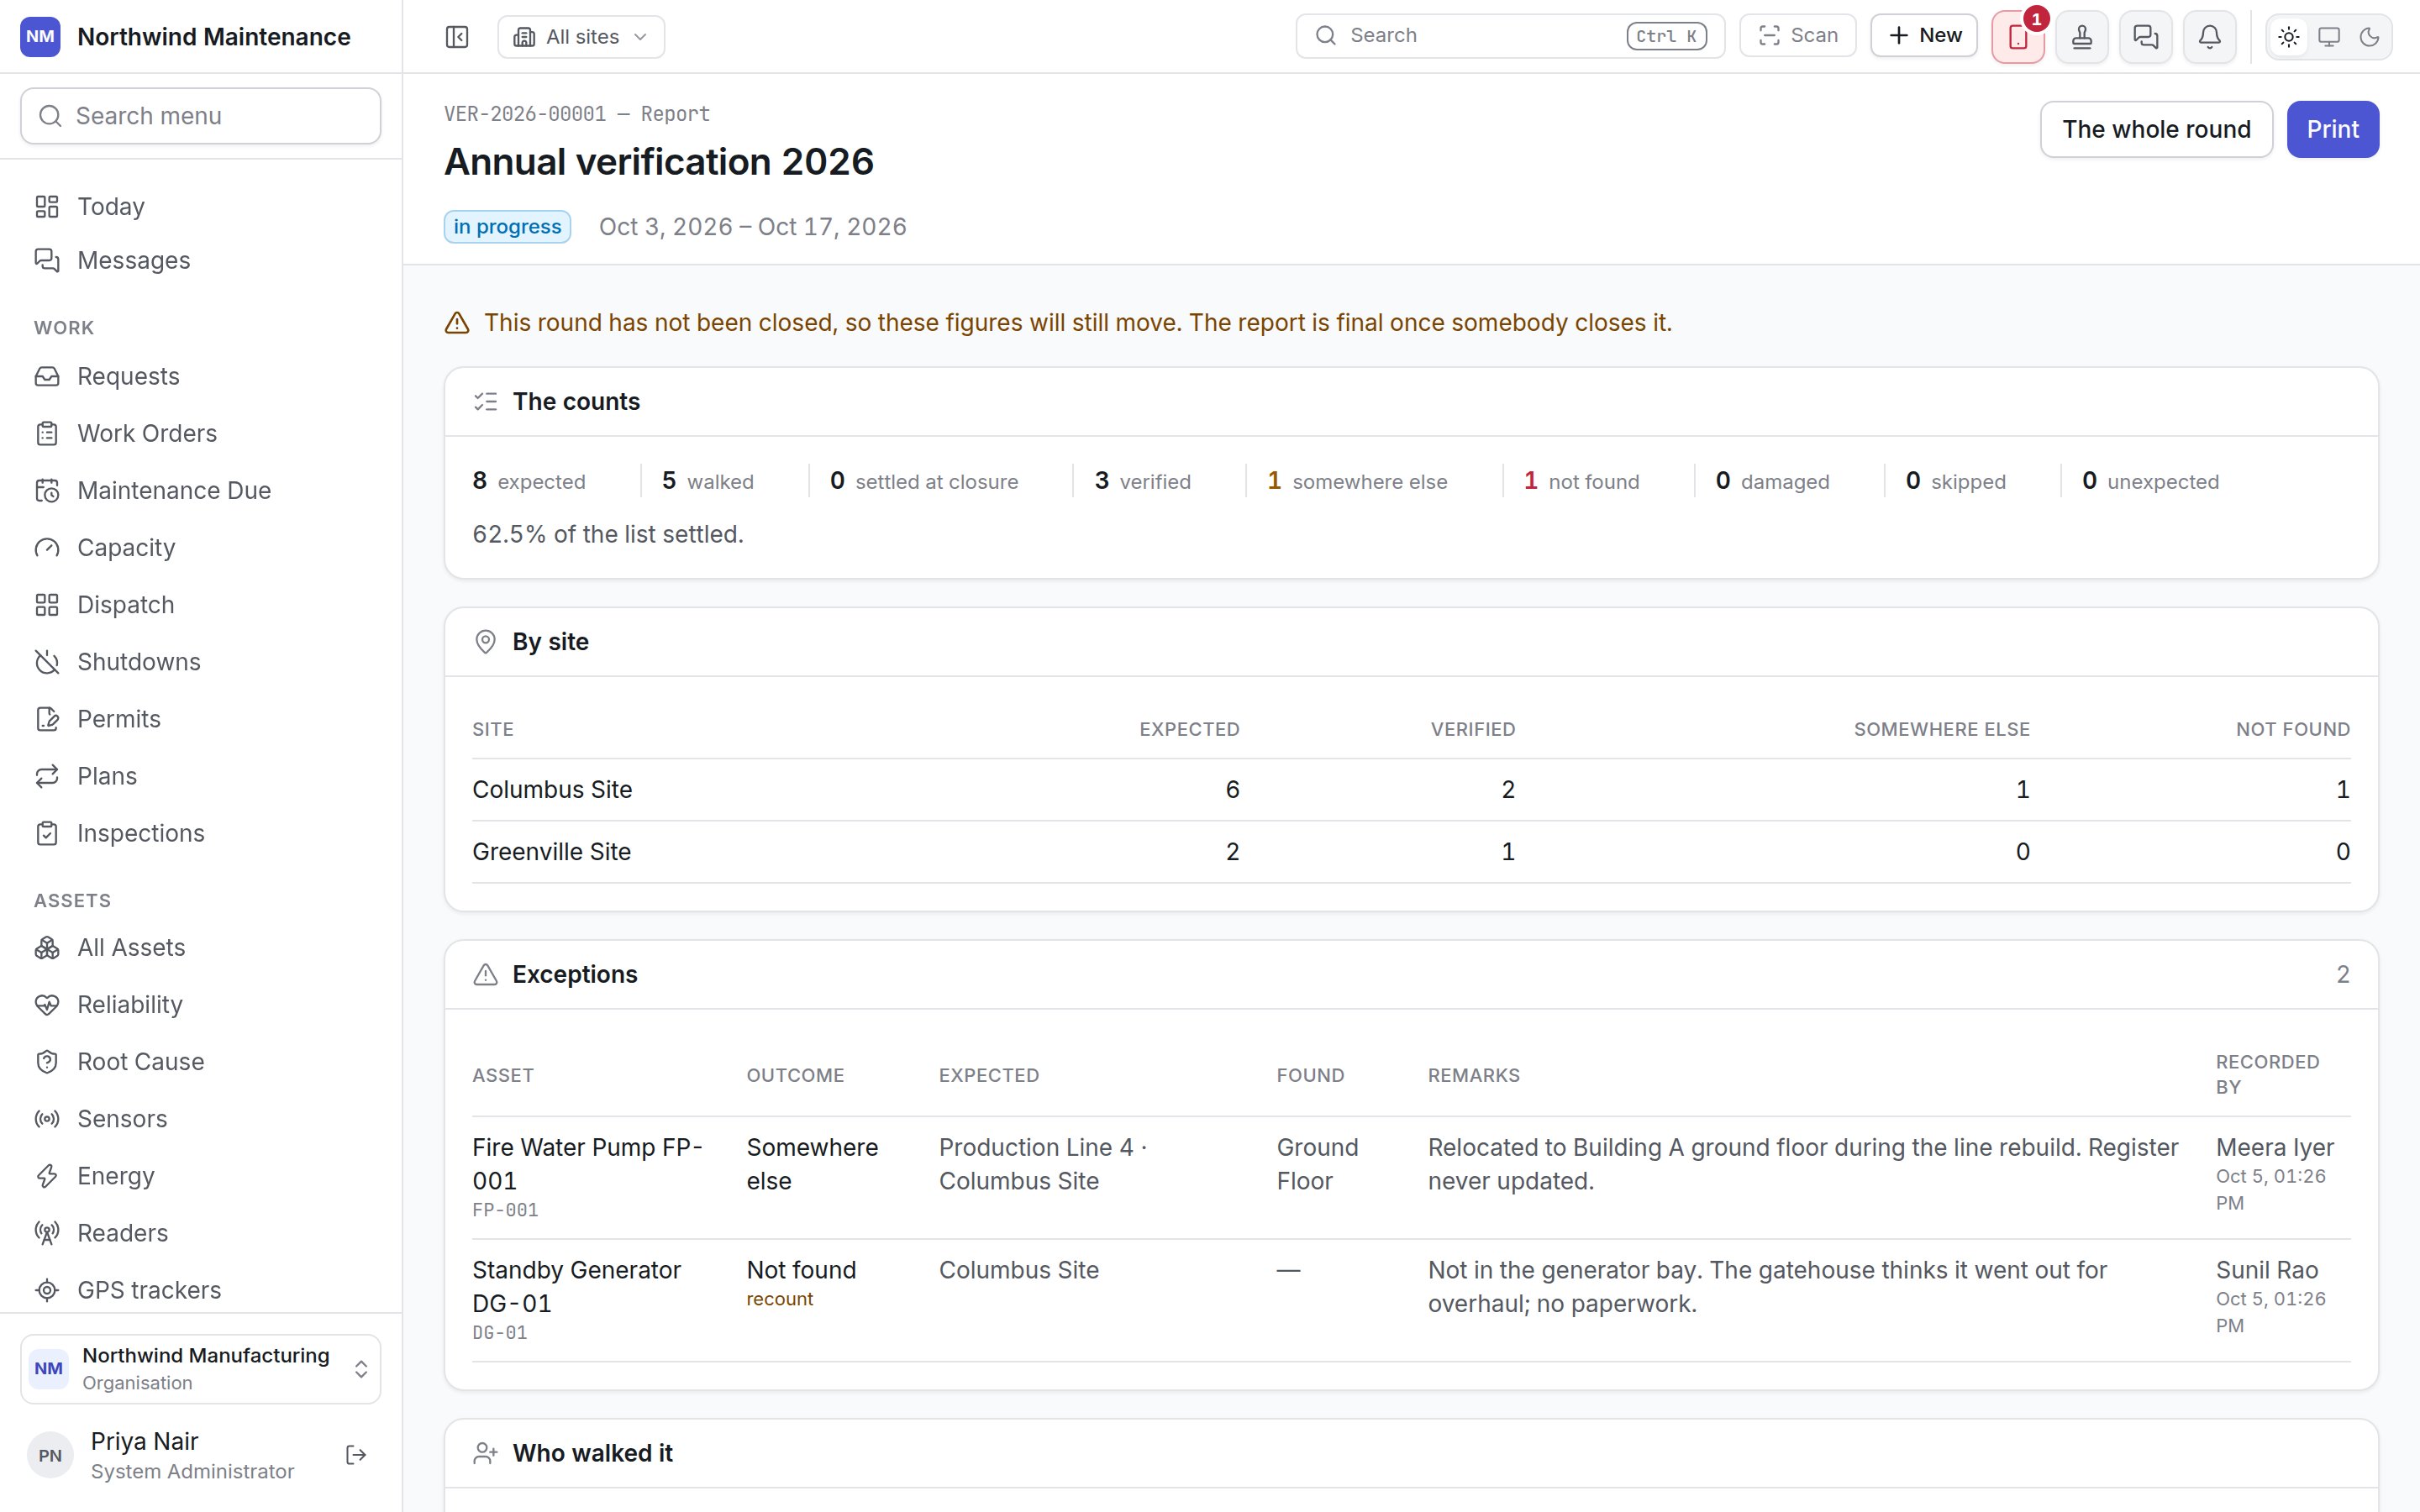Image resolution: width=2420 pixels, height=1512 pixels.
Task: Go to Messages in the sidebar
Action: click(x=201, y=260)
